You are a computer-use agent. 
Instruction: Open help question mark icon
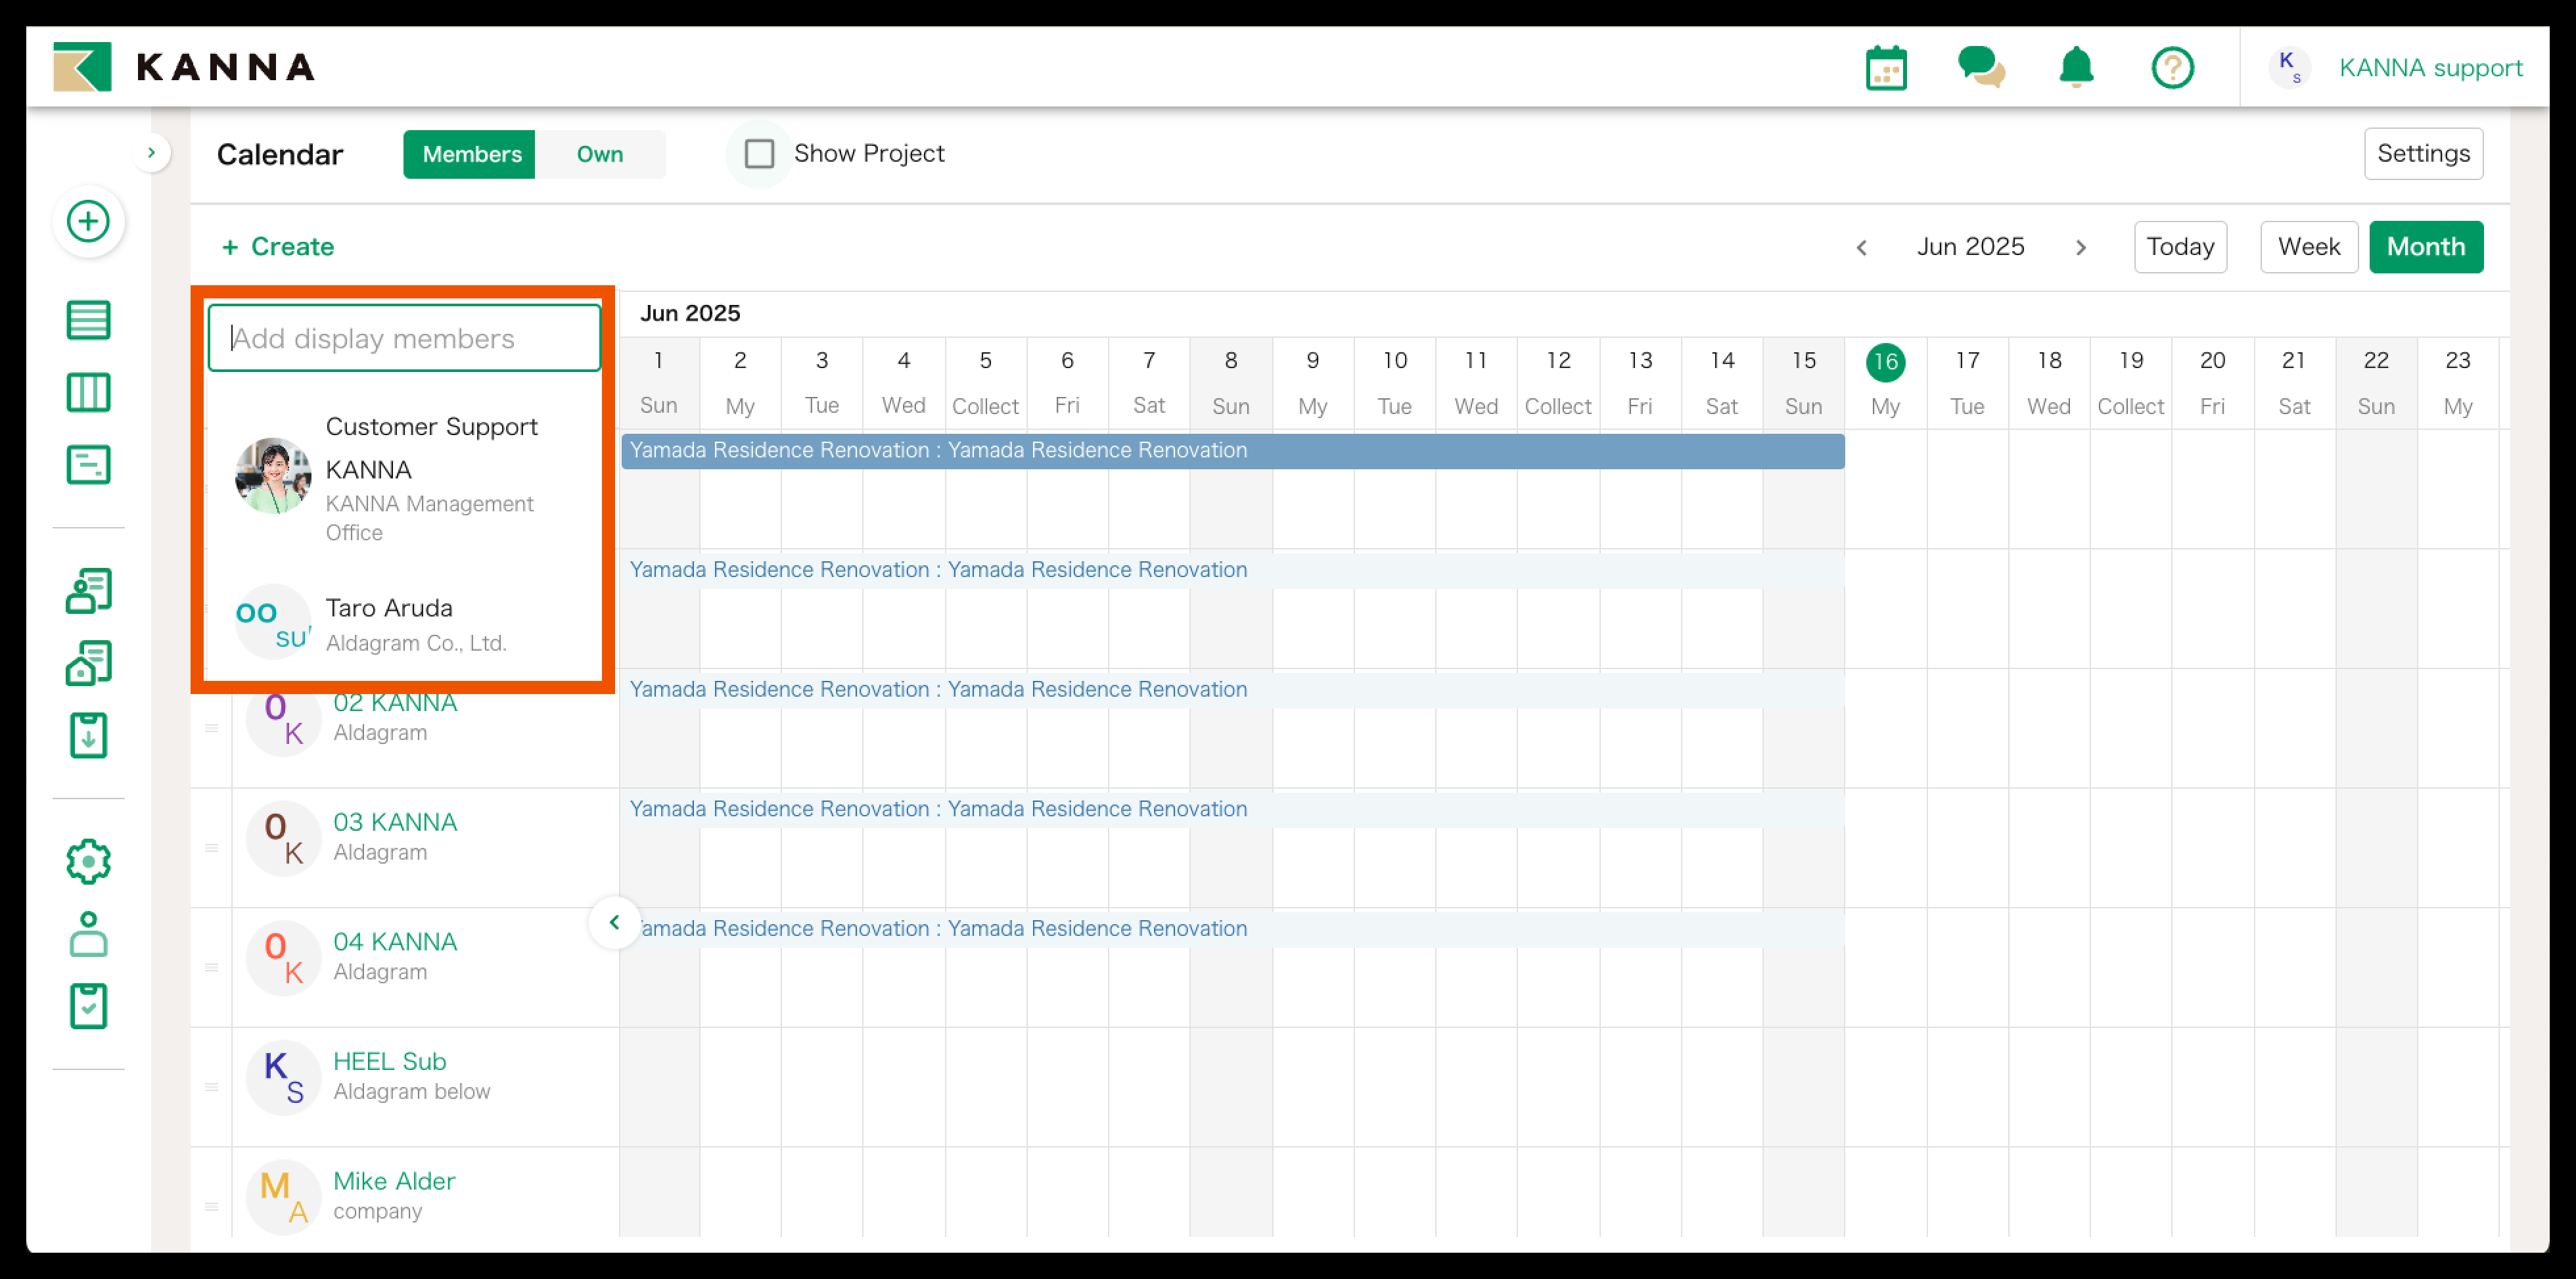click(x=2172, y=68)
